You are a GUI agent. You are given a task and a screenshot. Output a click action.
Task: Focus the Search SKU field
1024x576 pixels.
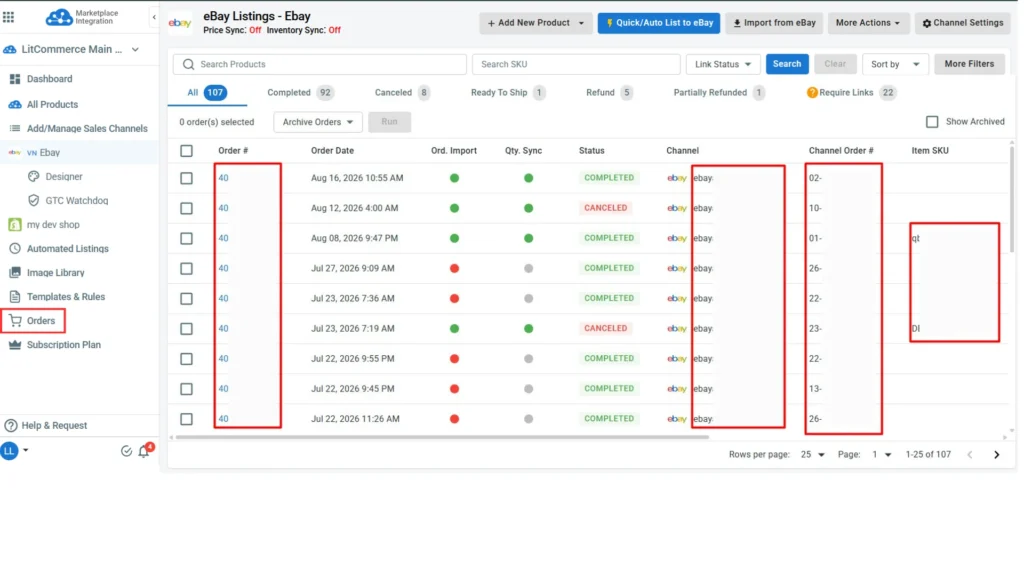(x=576, y=65)
